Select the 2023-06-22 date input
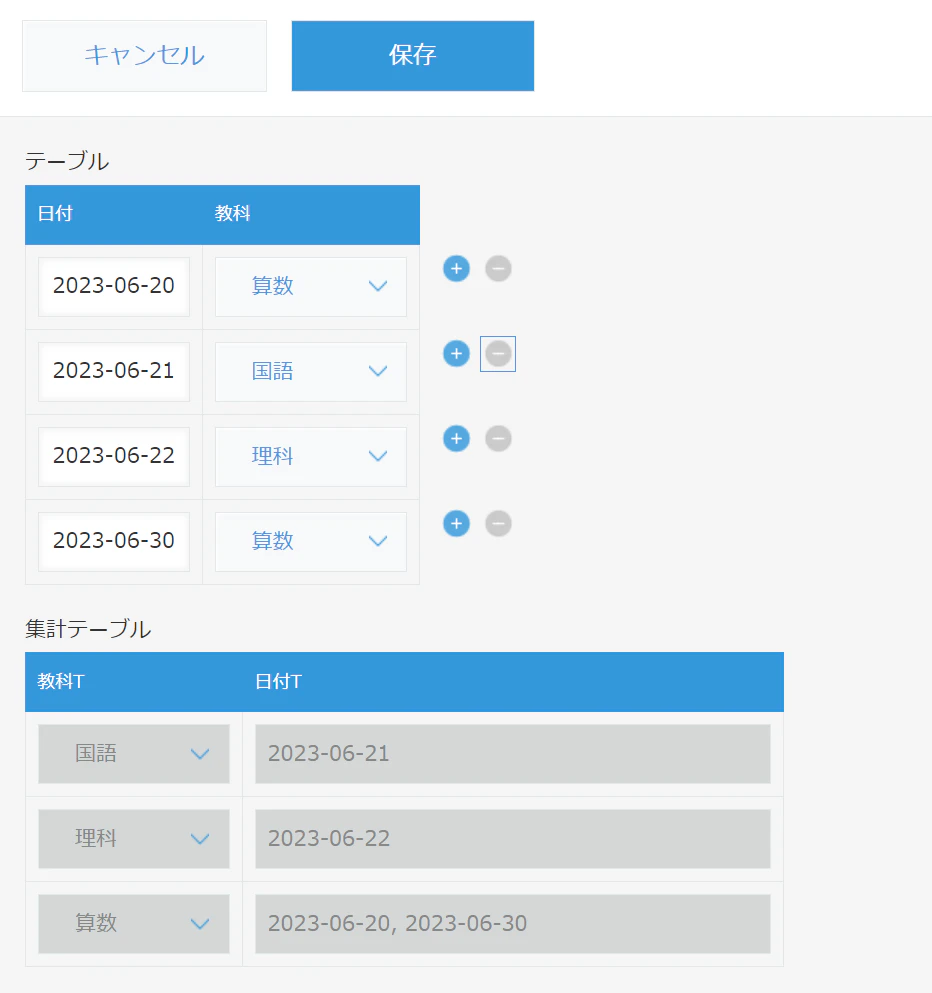This screenshot has width=932, height=993. (x=114, y=456)
